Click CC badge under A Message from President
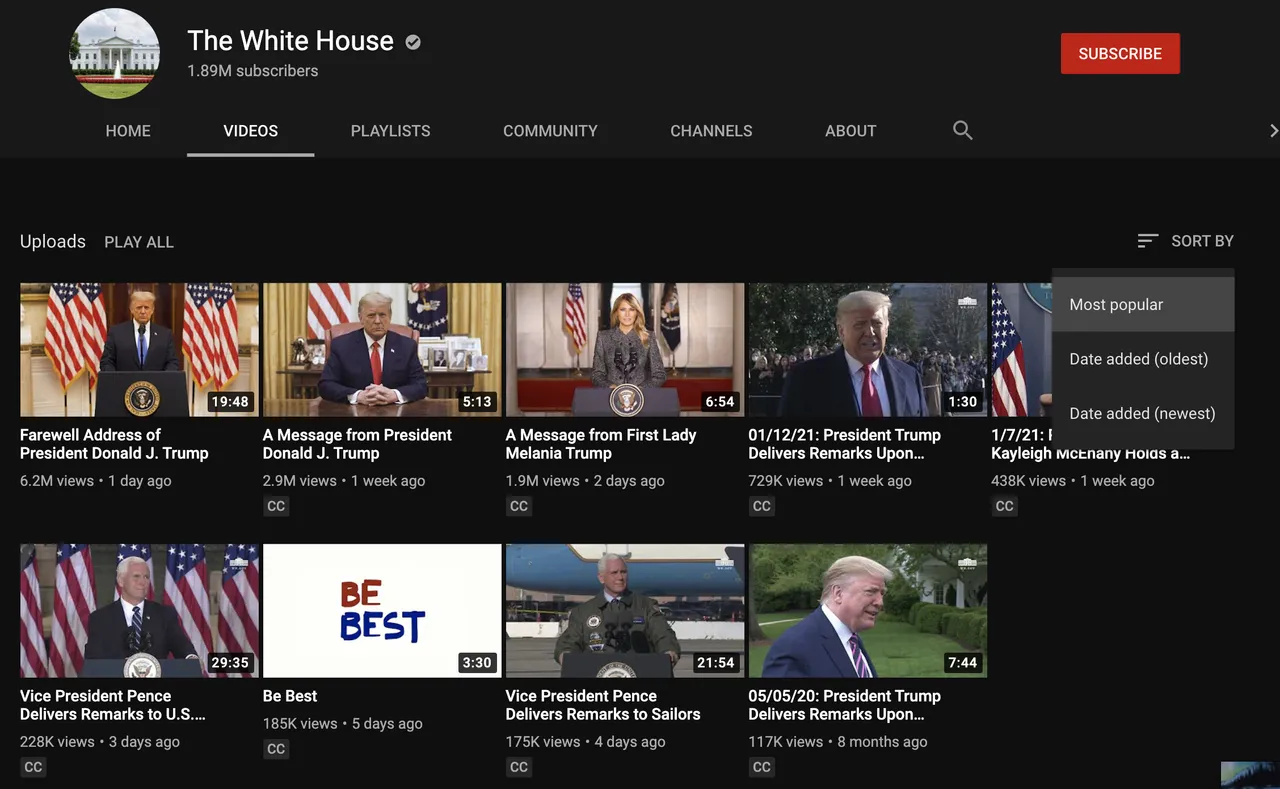This screenshot has width=1280, height=789. click(276, 506)
